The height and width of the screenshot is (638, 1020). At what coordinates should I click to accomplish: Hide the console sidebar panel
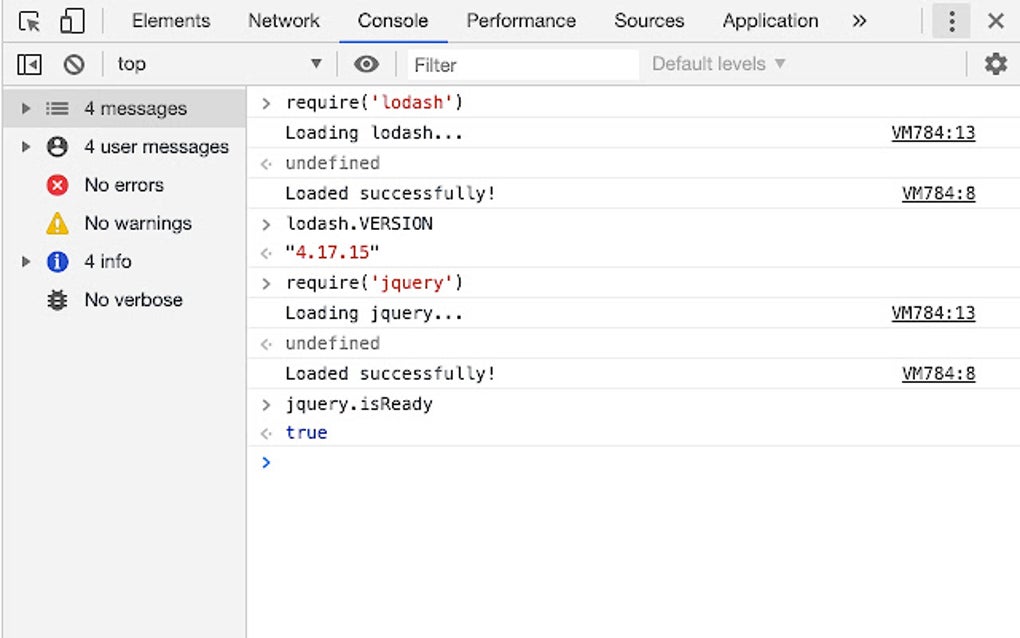(30, 64)
